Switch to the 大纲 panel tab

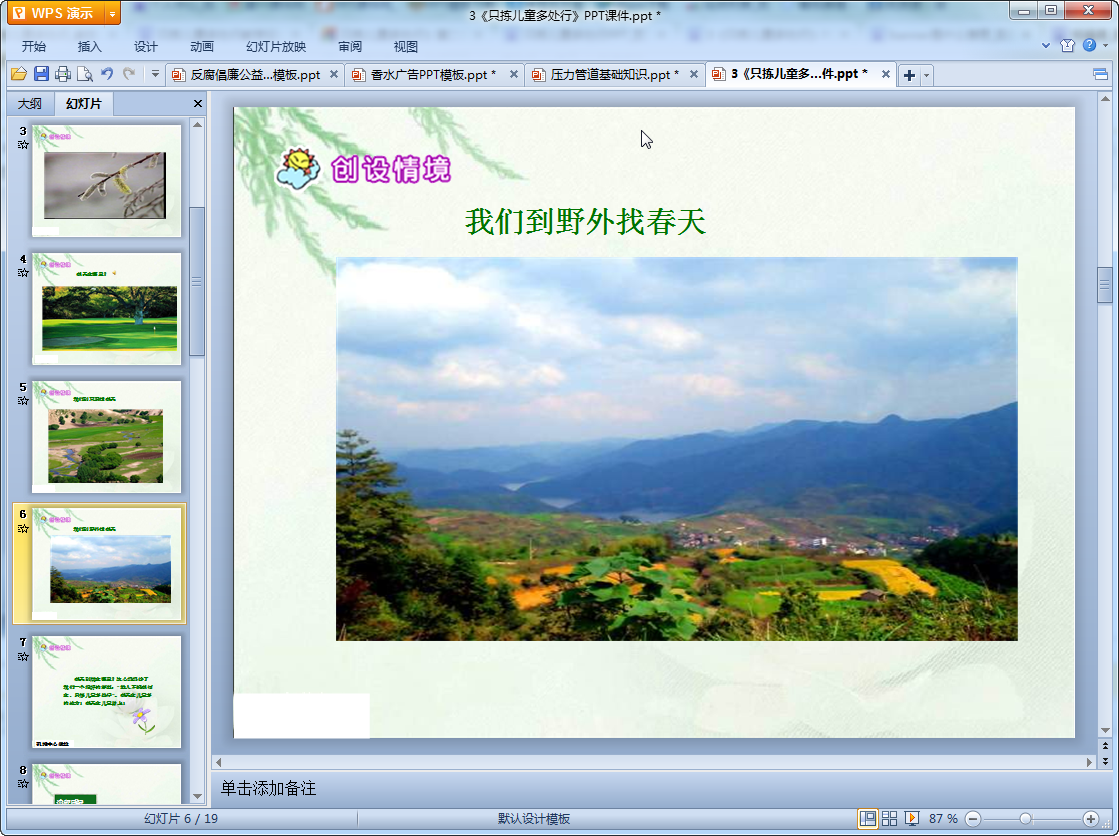[30, 104]
